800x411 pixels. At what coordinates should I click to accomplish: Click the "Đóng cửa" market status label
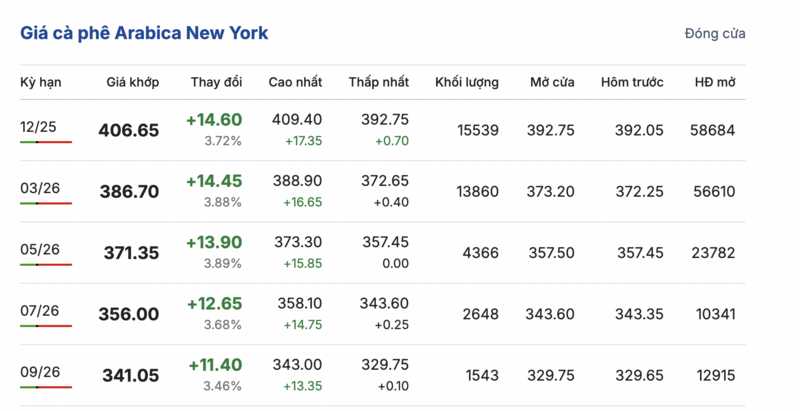coord(715,34)
